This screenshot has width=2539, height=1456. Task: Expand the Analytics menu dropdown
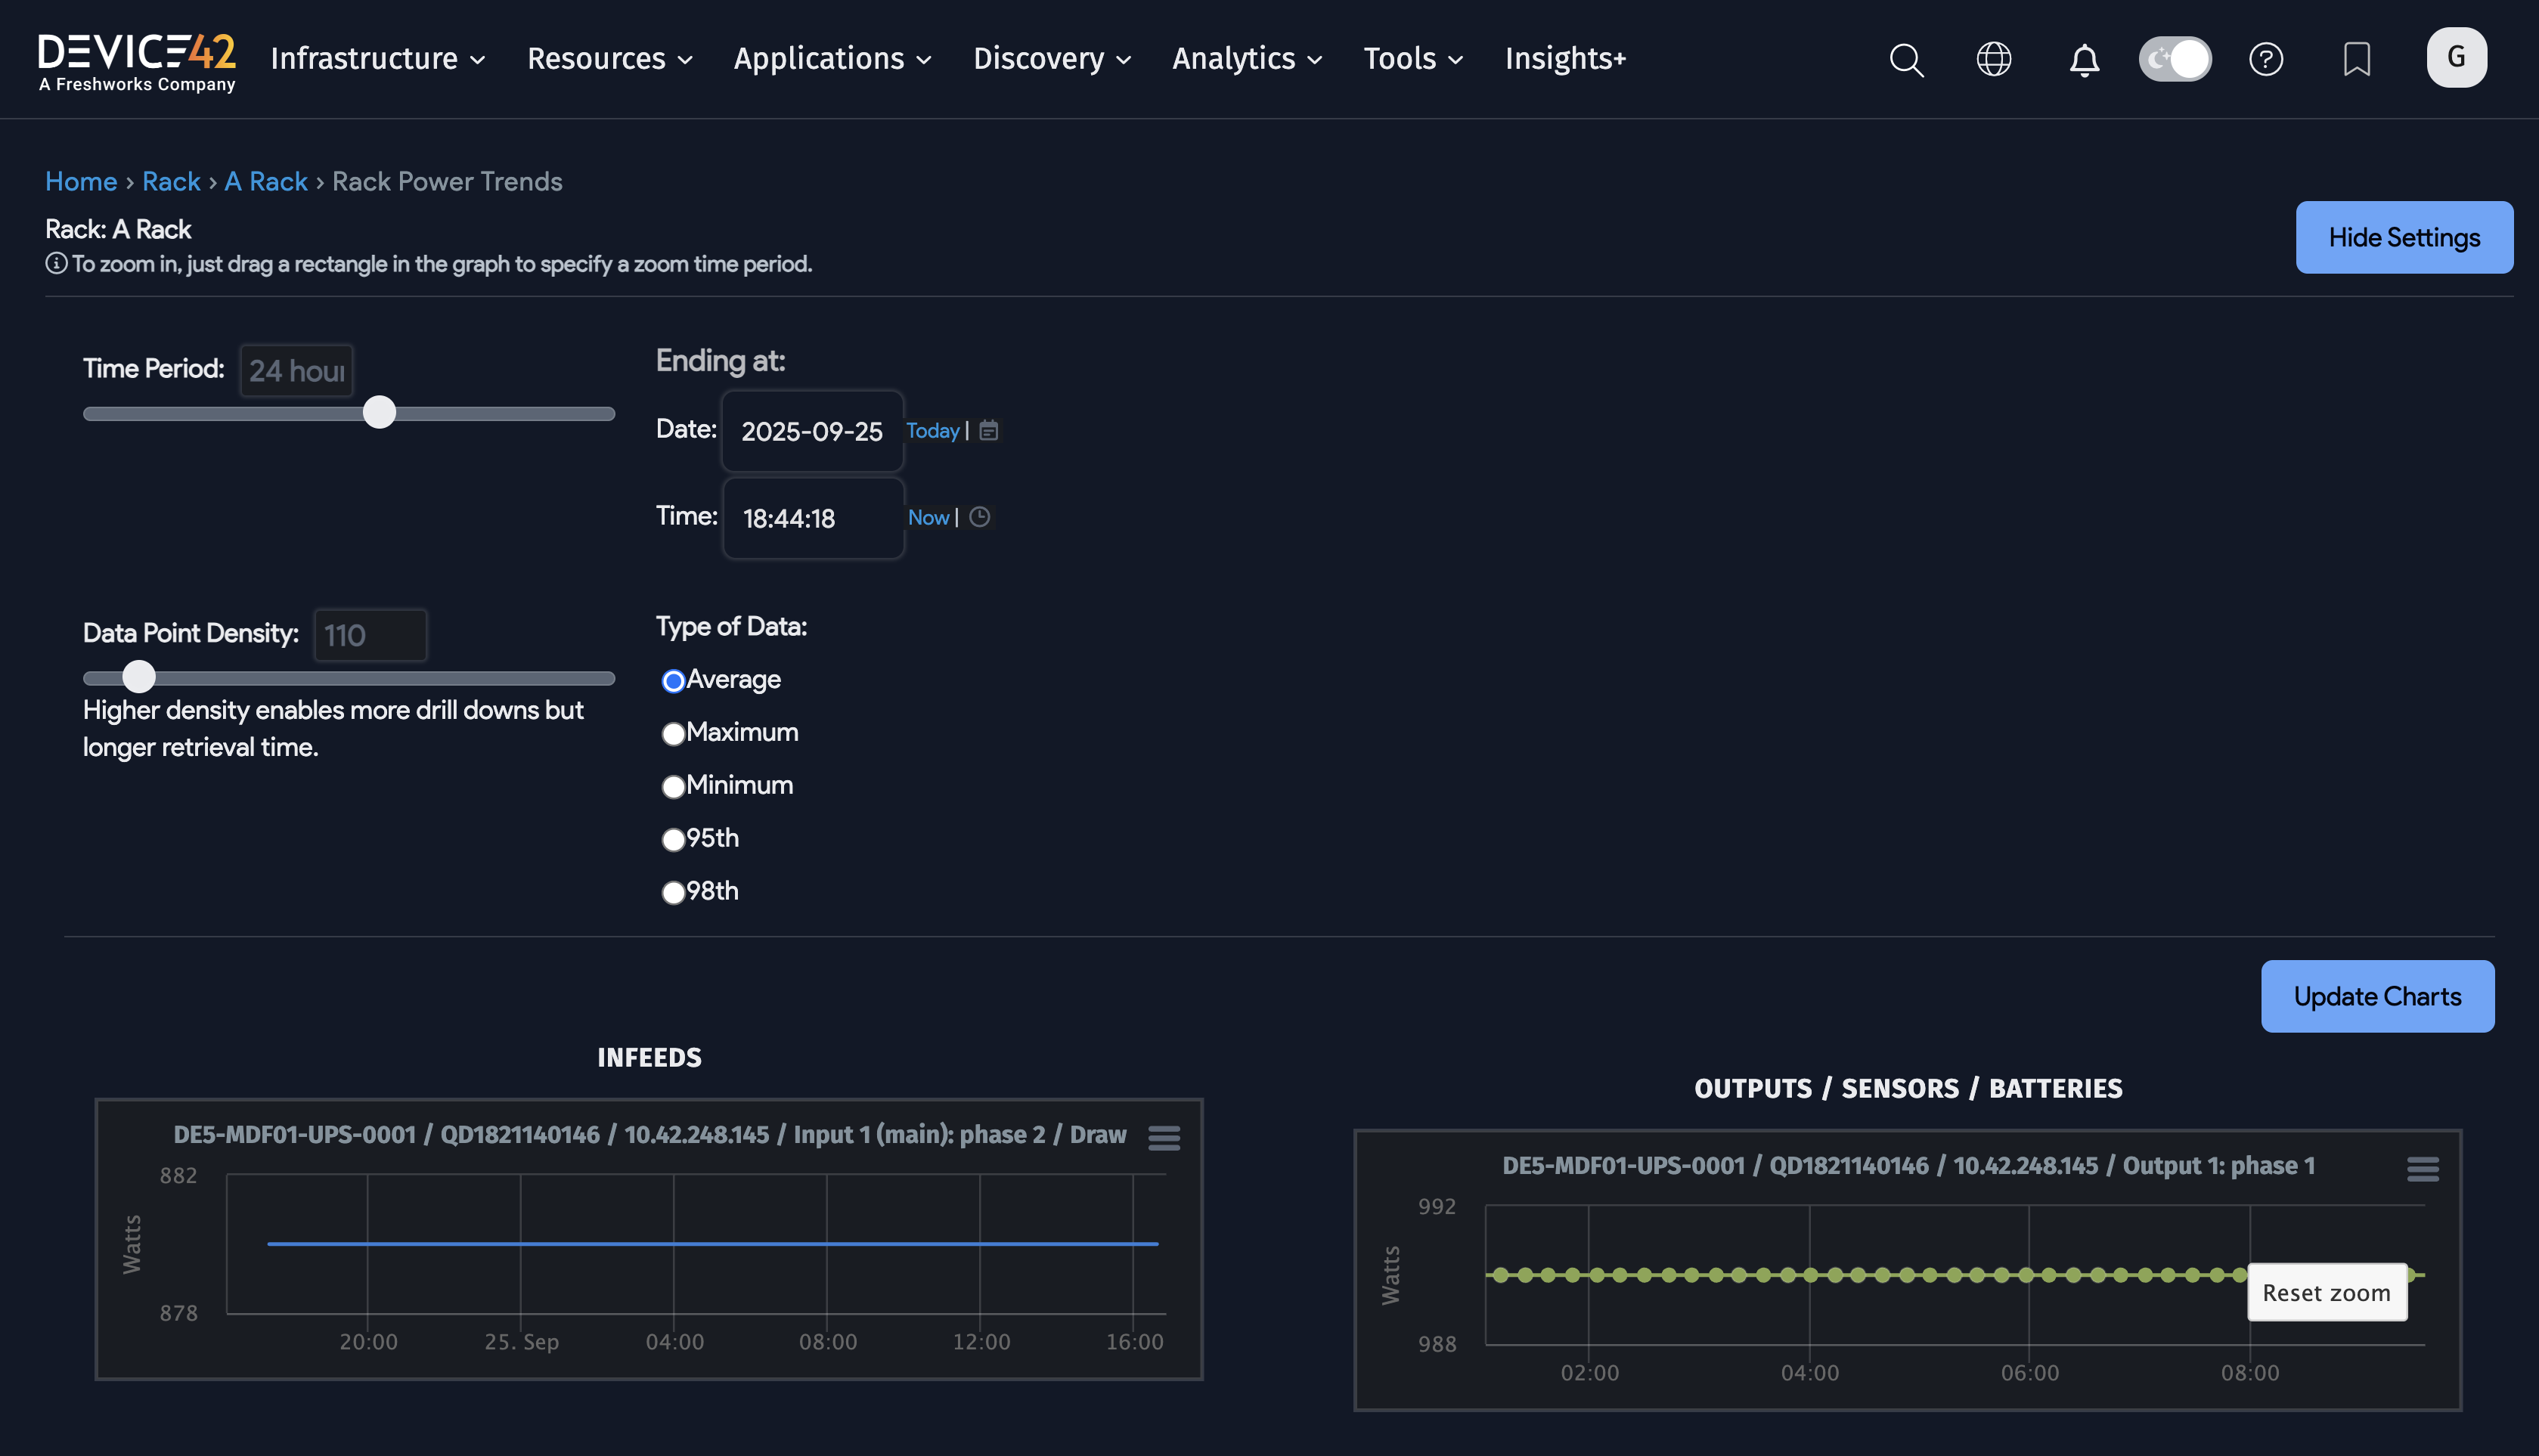tap(1247, 59)
